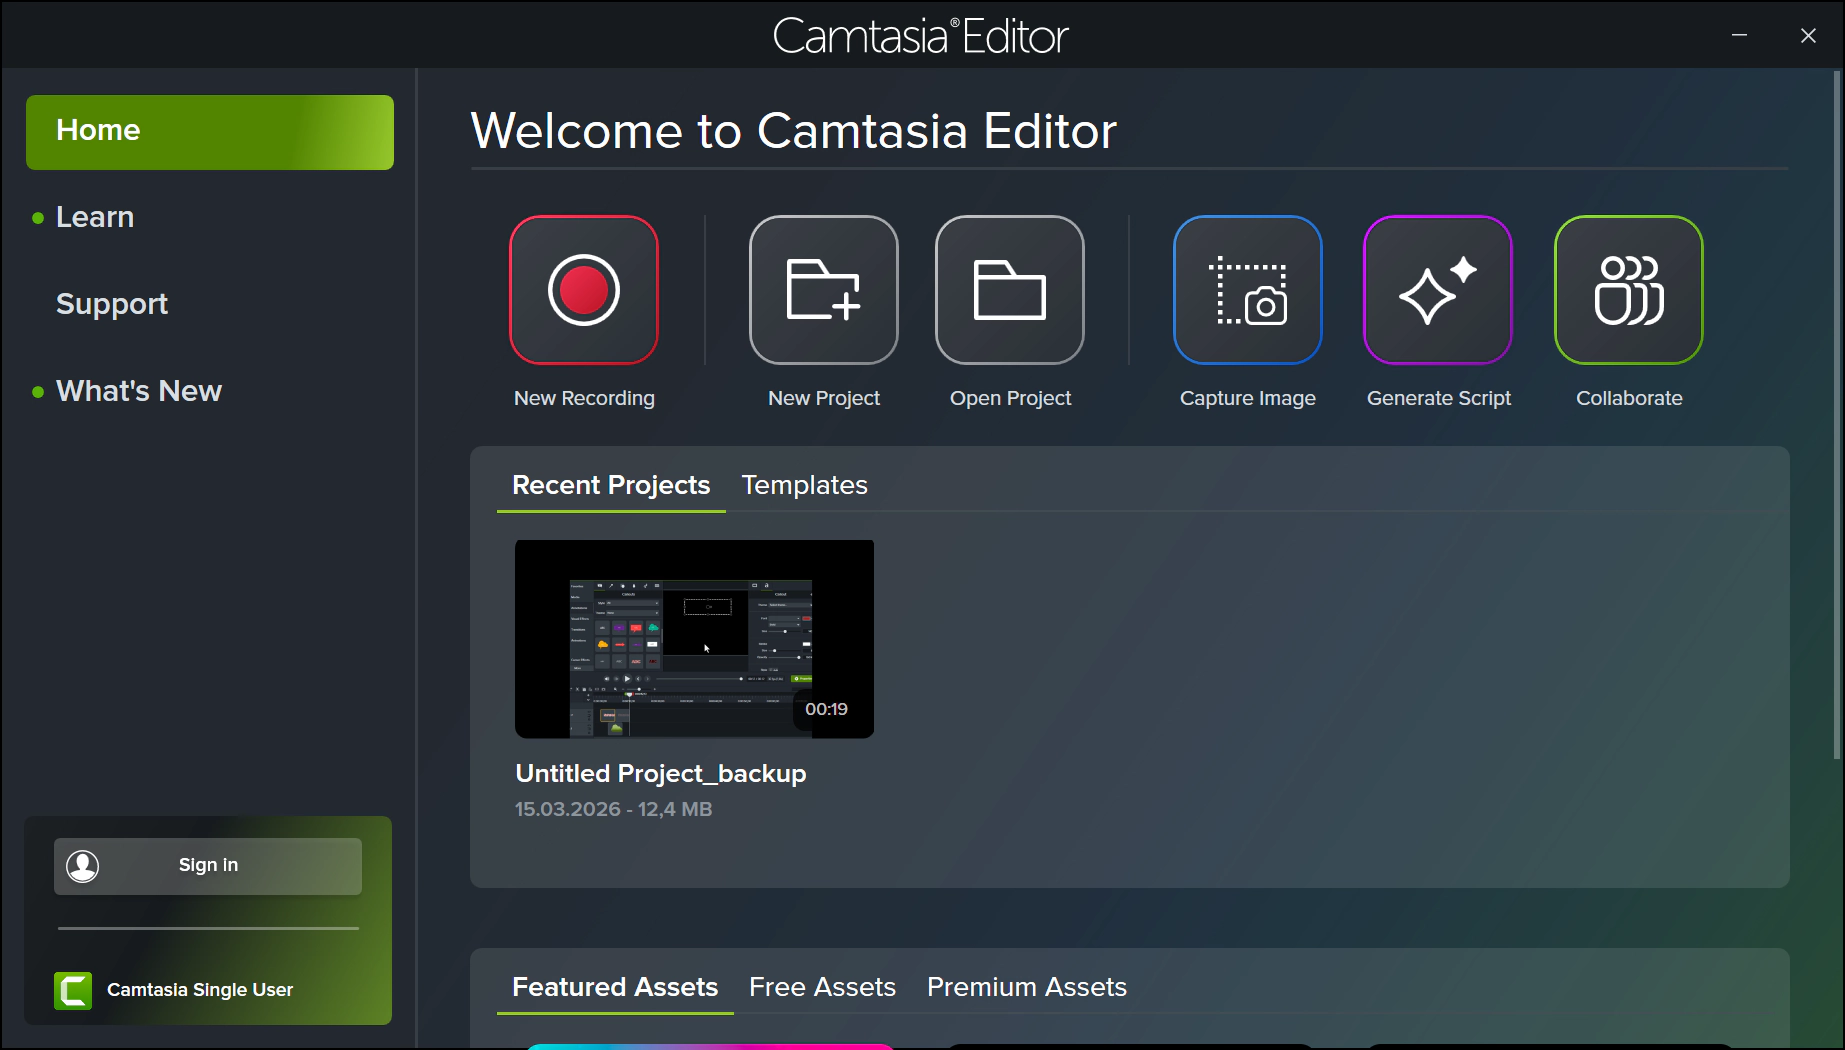Open Generate Script sparkle icon

[x=1437, y=290]
